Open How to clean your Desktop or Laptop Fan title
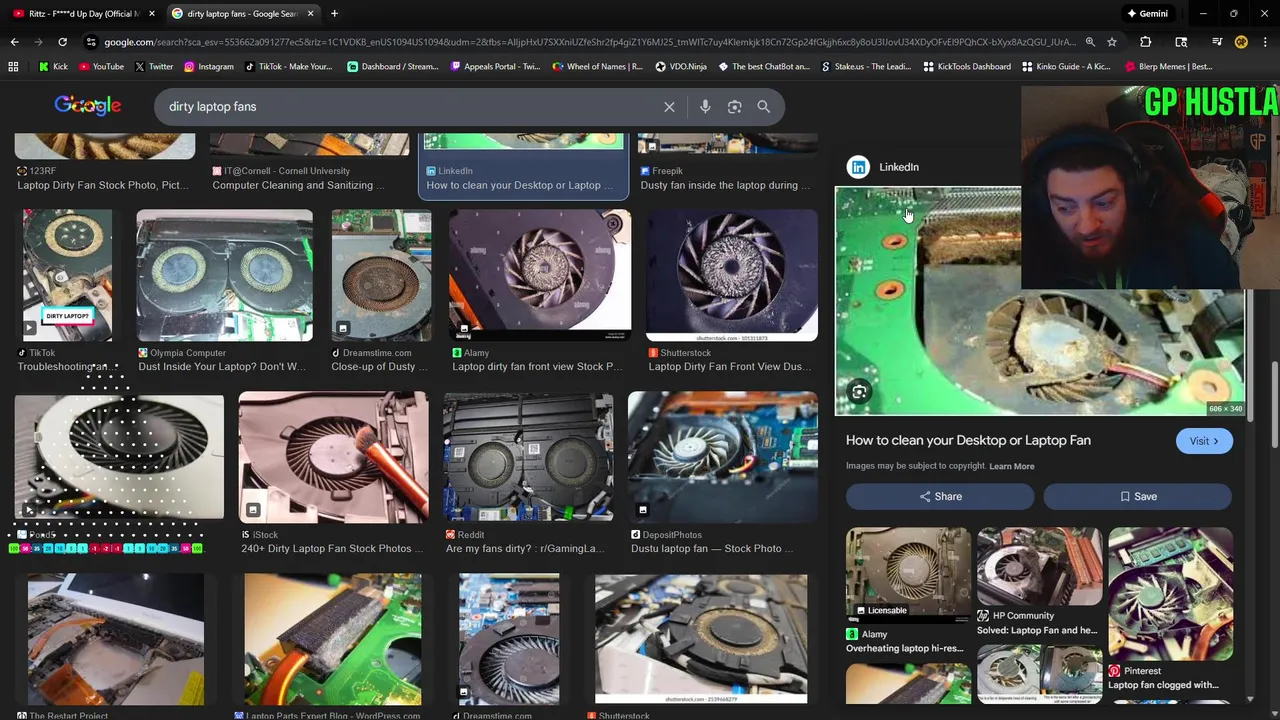1280x720 pixels. pos(968,440)
